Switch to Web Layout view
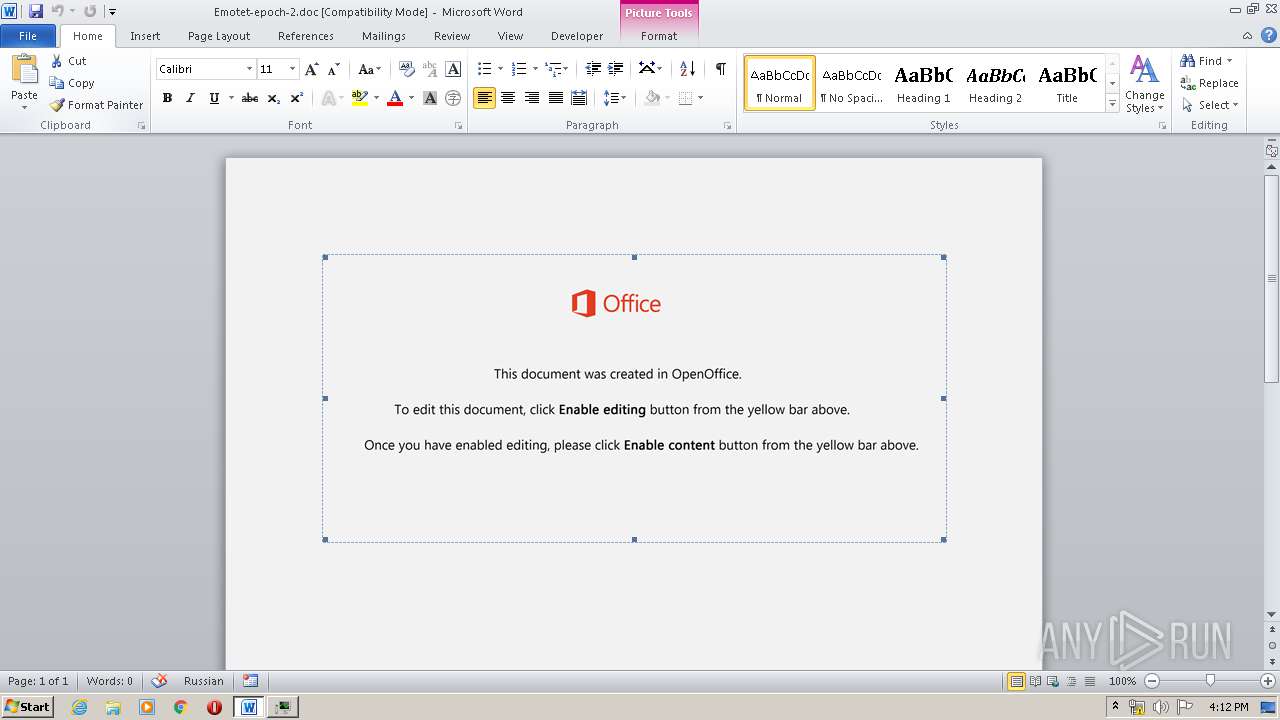 click(x=1053, y=681)
